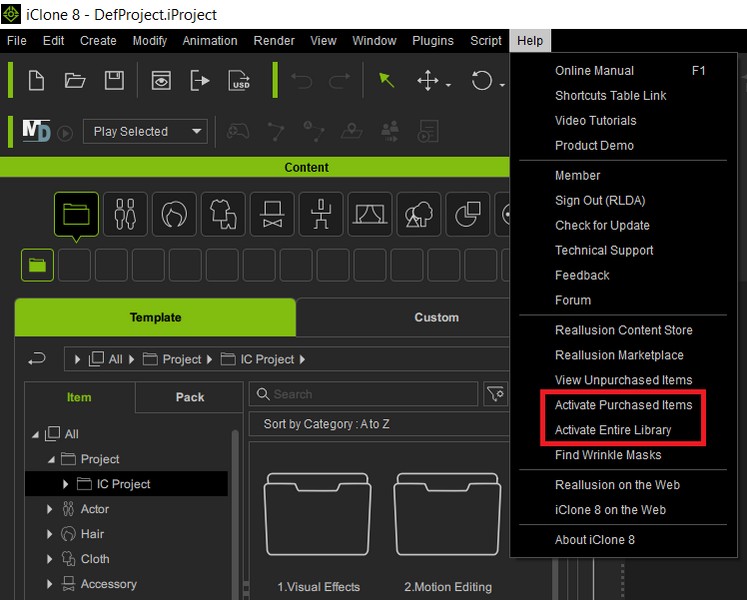Click breadcrumb arrow after IC Project
The width and height of the screenshot is (747, 600).
pos(302,359)
